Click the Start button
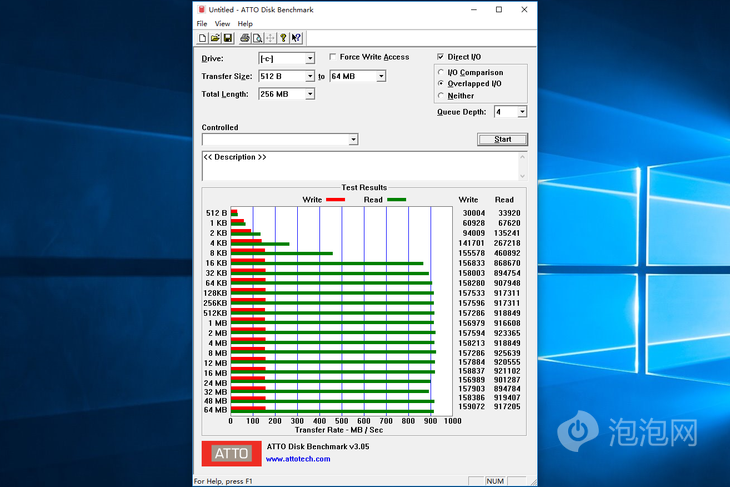 [502, 139]
